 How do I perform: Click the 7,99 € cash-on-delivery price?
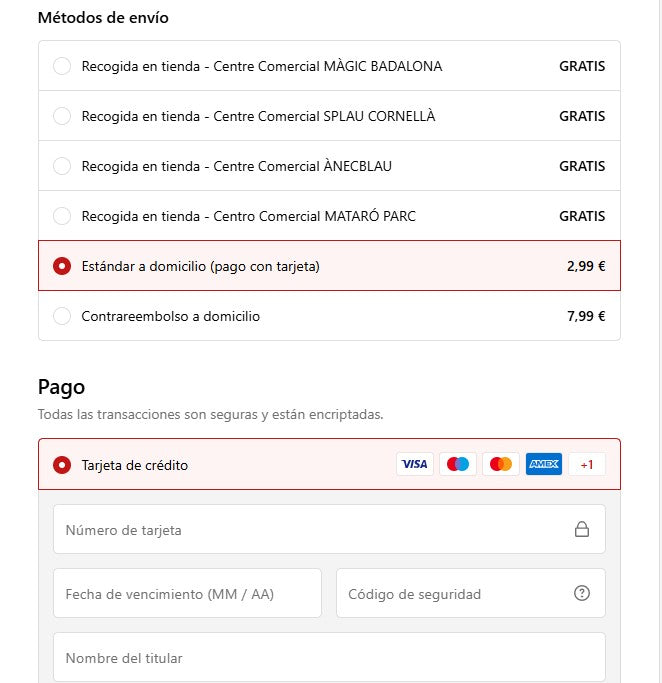coord(586,316)
